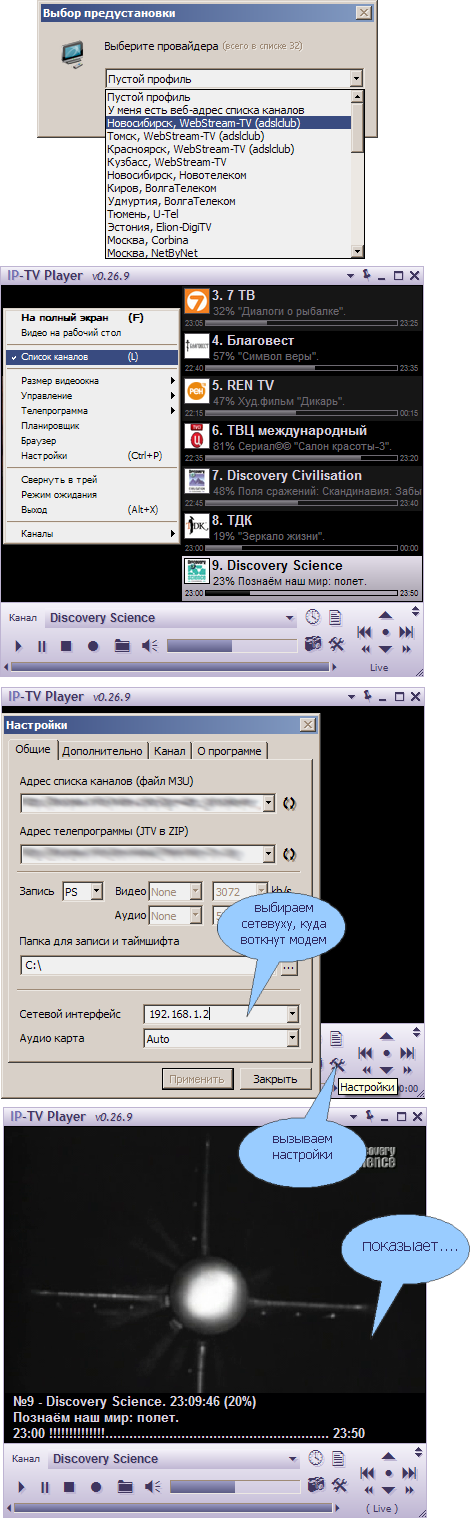Jump to next channel in channel-list player window
Screen dimensions: 471x1518
[x=406, y=632]
